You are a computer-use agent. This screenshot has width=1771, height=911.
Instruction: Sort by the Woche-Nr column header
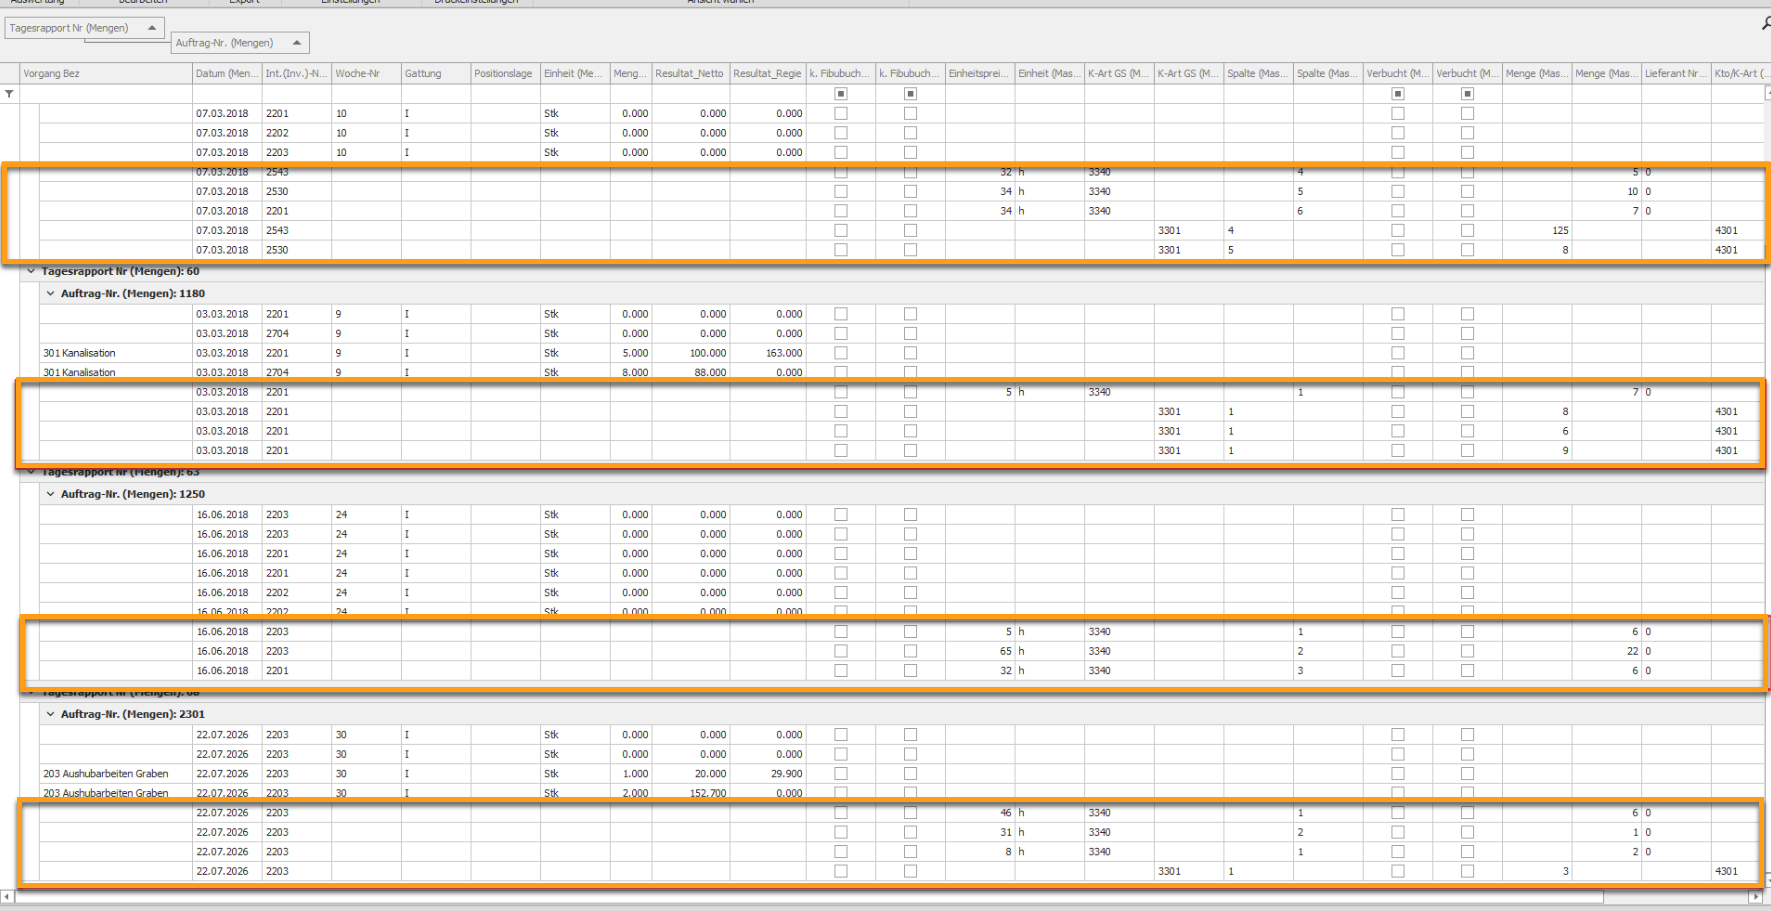pyautogui.click(x=367, y=74)
